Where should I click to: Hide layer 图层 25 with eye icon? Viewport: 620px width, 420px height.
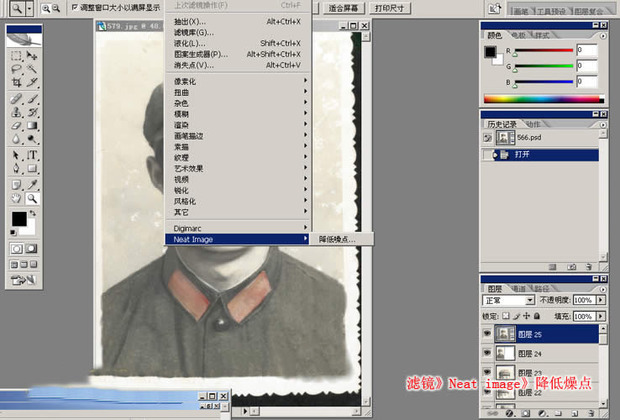point(487,335)
